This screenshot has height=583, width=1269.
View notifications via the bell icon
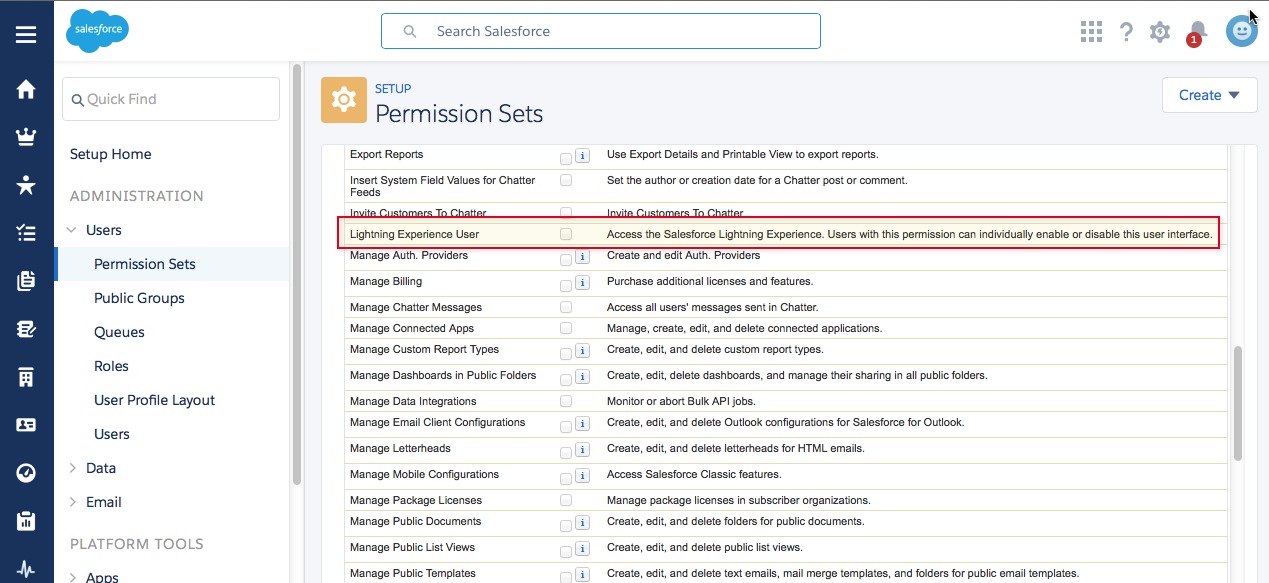1197,32
